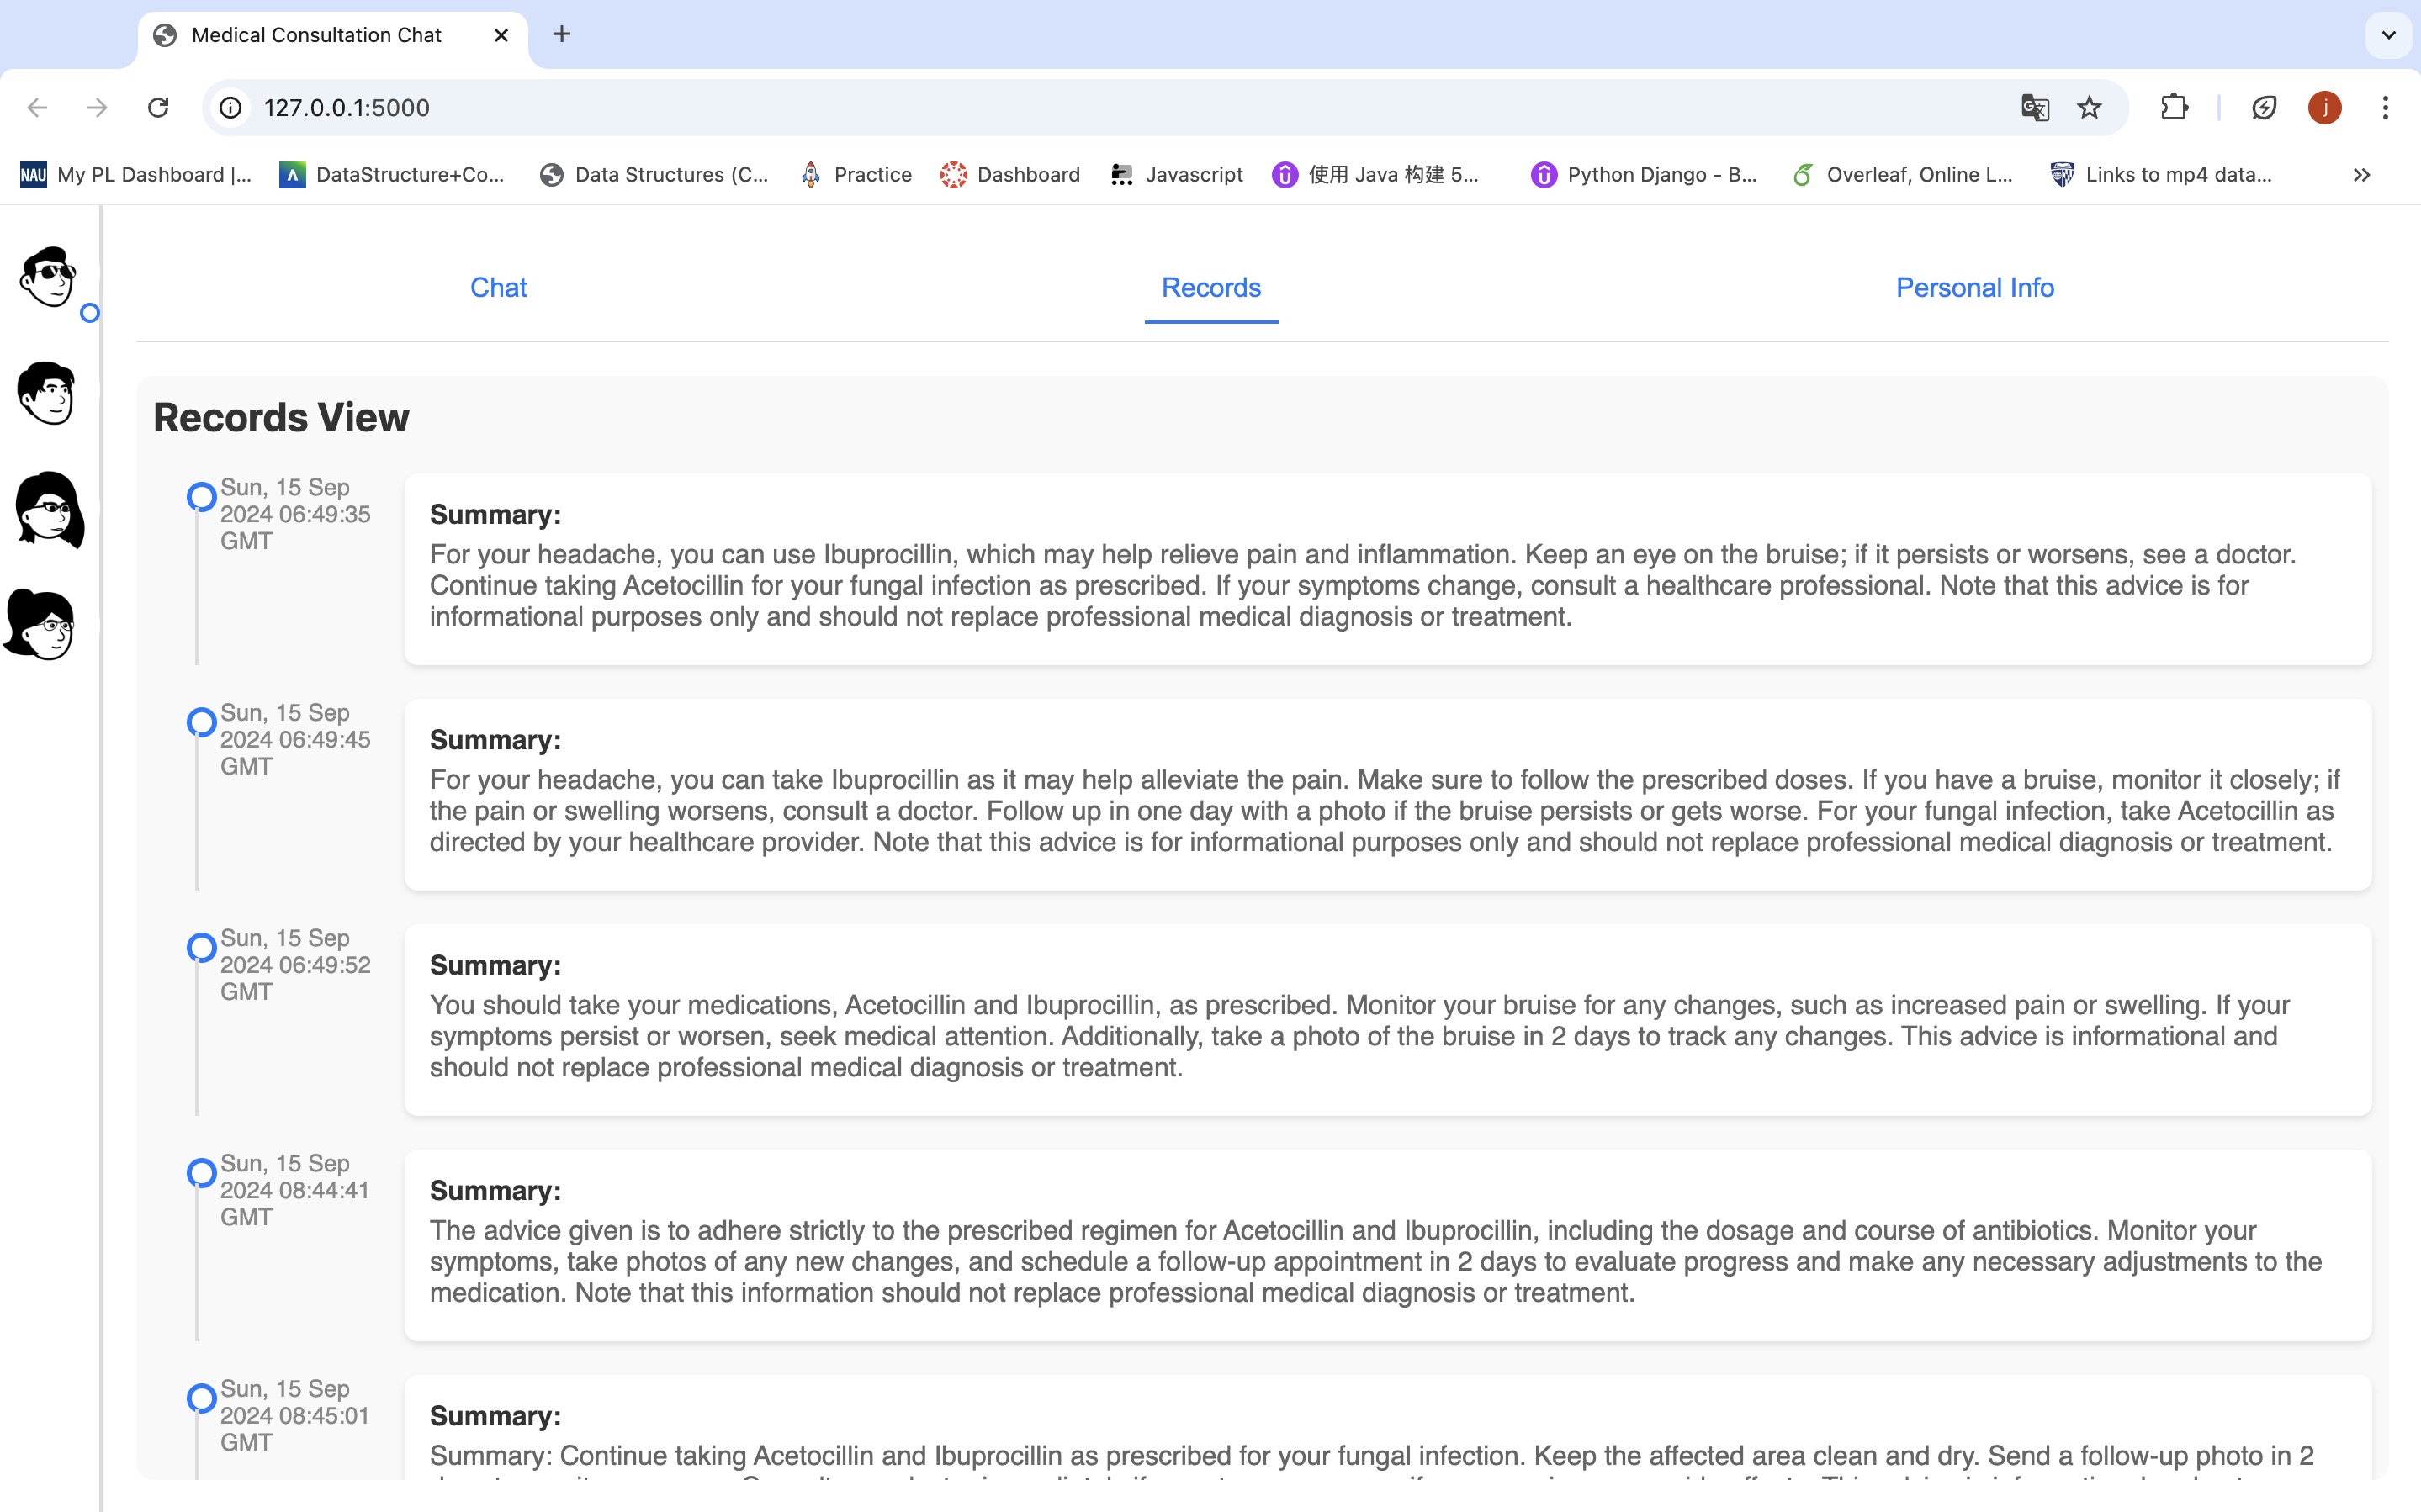
Task: Click the 08:44:41 record timeline marker
Action: click(201, 1173)
